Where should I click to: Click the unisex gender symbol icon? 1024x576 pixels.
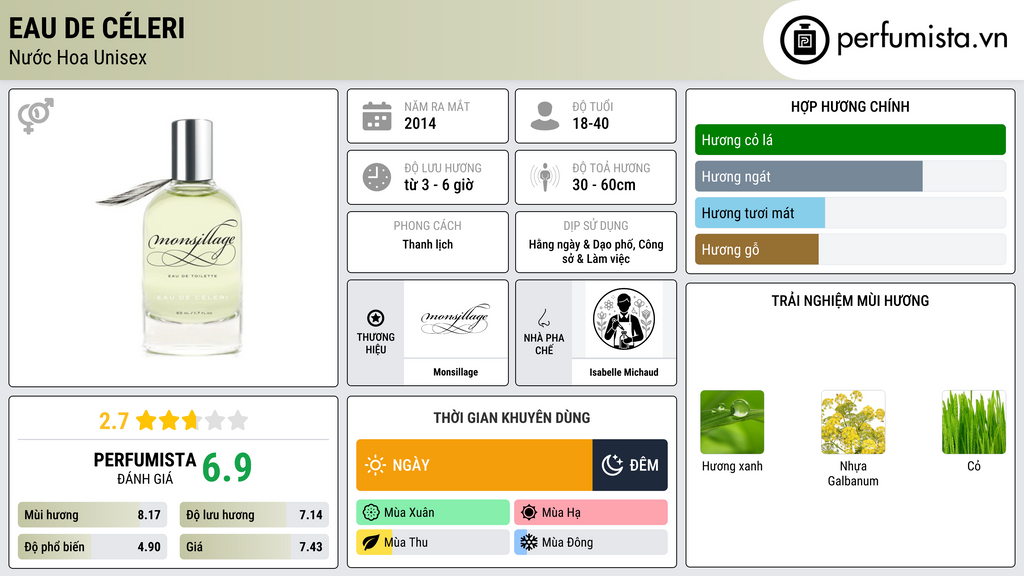click(x=36, y=115)
